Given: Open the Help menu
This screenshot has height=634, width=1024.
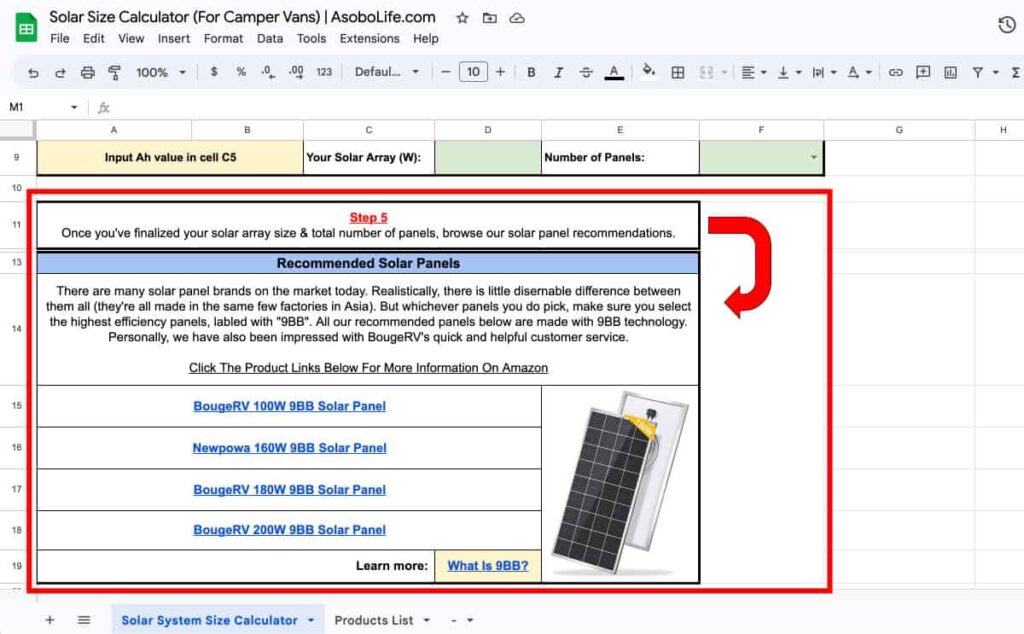Looking at the screenshot, I should pyautogui.click(x=425, y=39).
